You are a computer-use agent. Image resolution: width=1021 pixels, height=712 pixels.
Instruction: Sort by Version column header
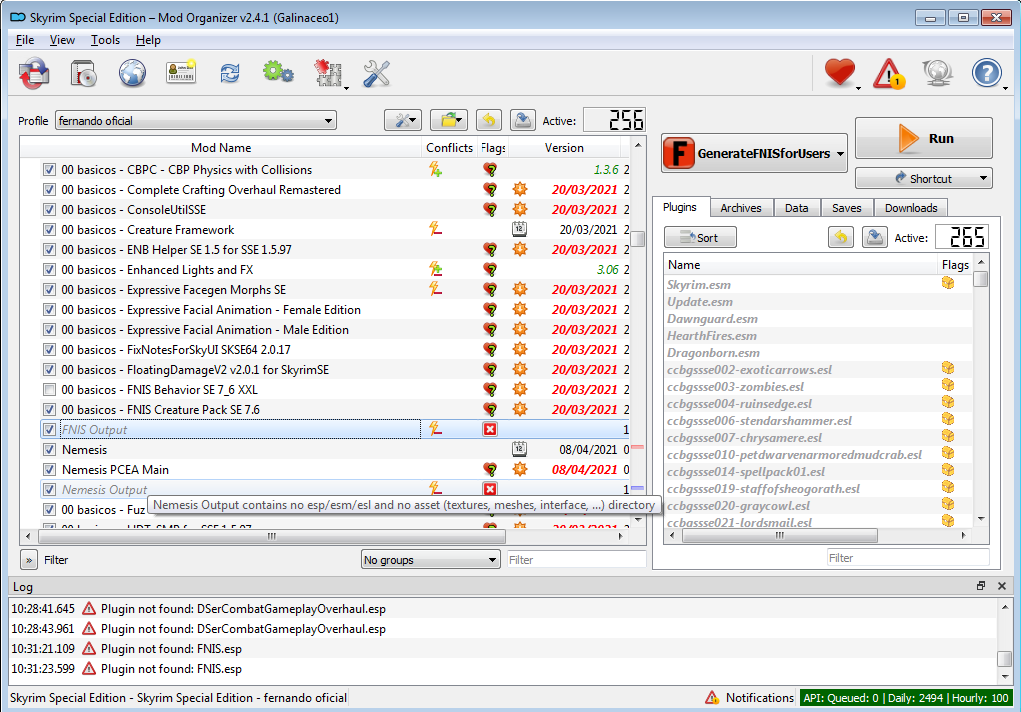564,148
